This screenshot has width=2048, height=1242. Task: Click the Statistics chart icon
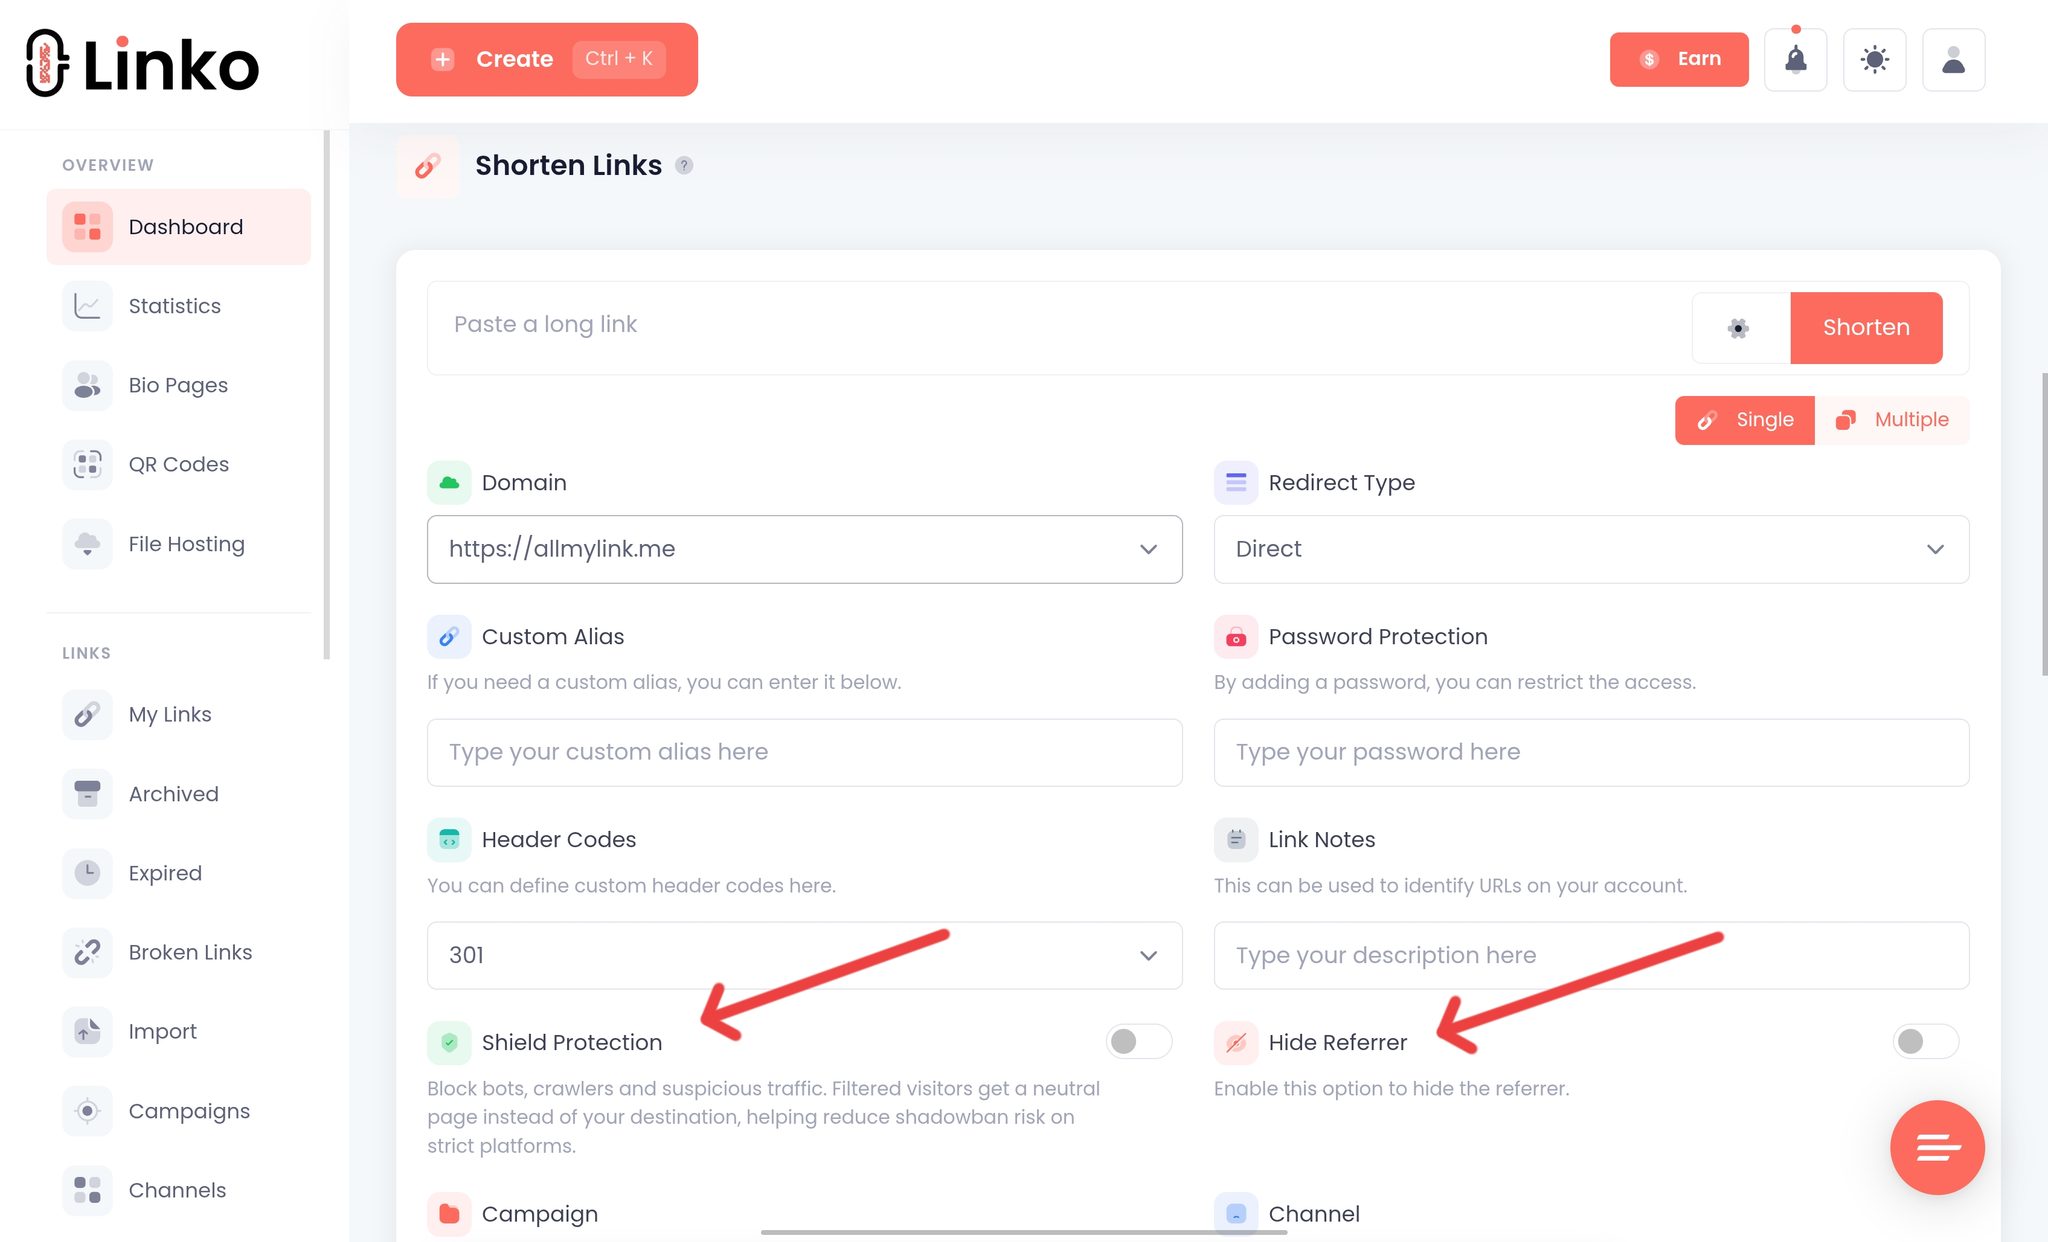(x=87, y=306)
